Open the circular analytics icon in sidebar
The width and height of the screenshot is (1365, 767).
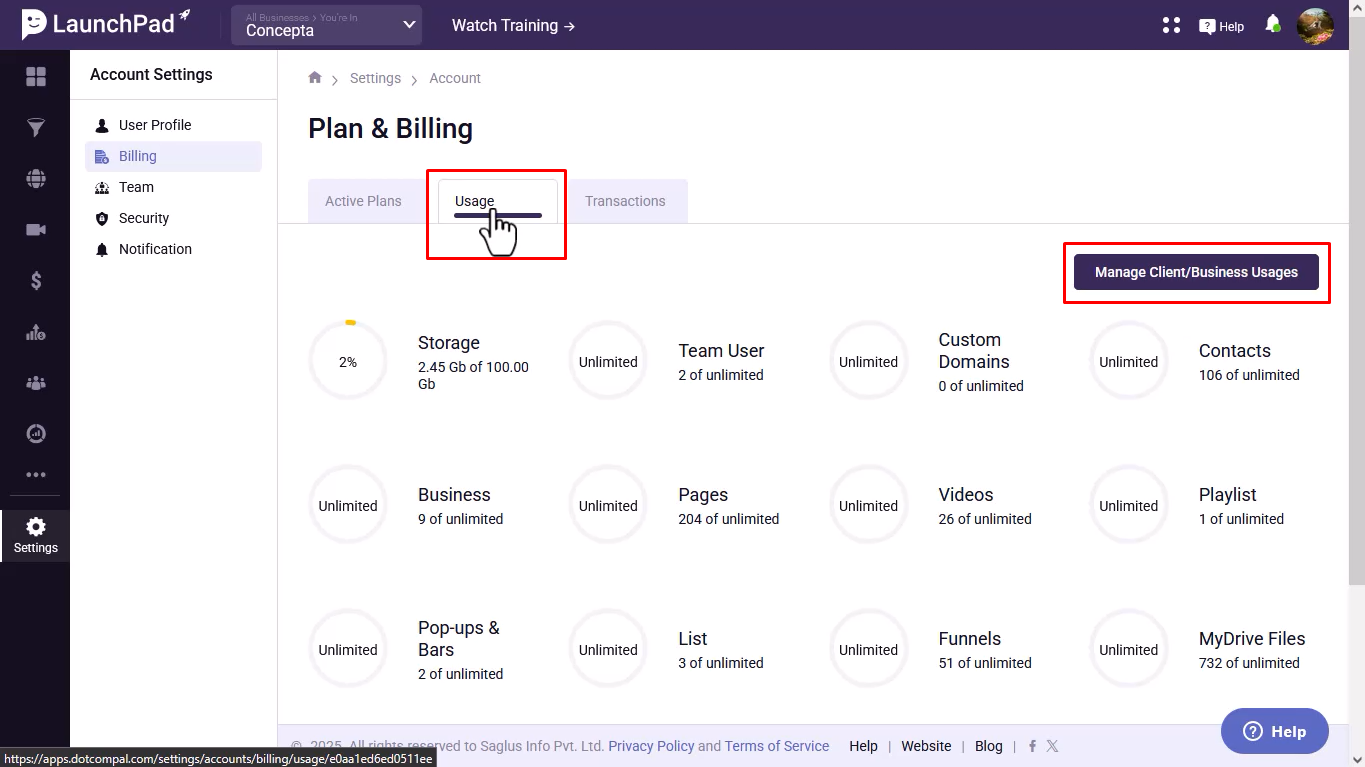[36, 434]
